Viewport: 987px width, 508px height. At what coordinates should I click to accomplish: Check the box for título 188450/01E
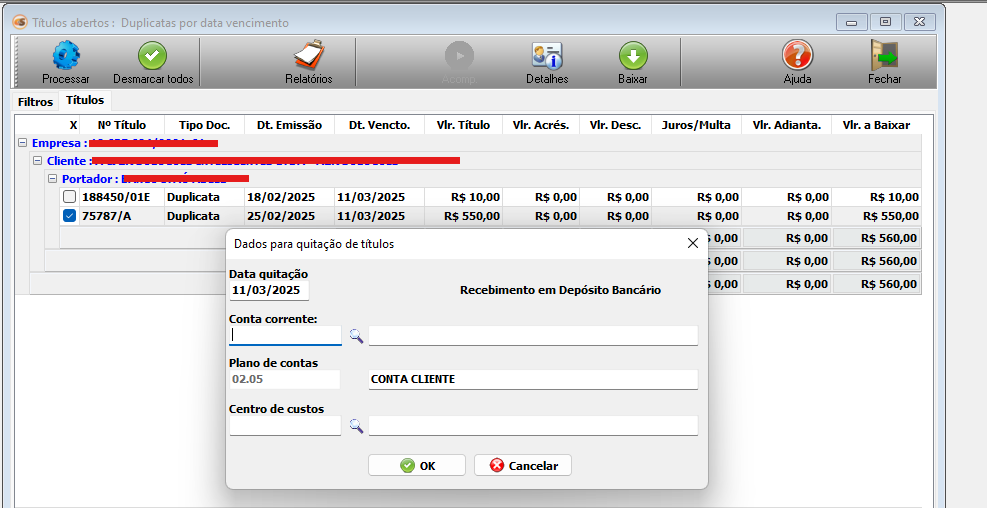(x=70, y=197)
